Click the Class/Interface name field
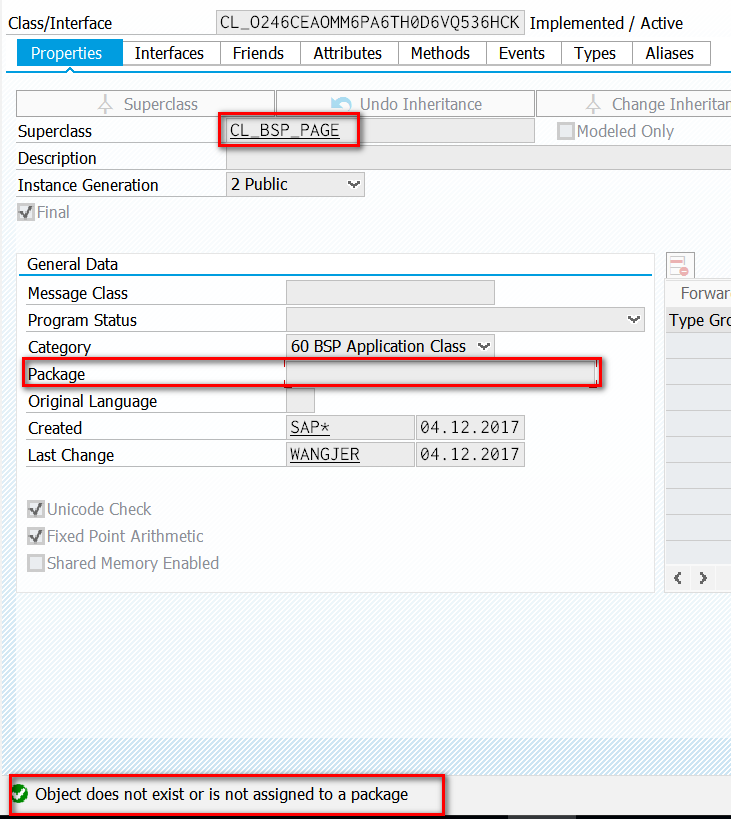Viewport: 731px width, 819px height. (370, 22)
